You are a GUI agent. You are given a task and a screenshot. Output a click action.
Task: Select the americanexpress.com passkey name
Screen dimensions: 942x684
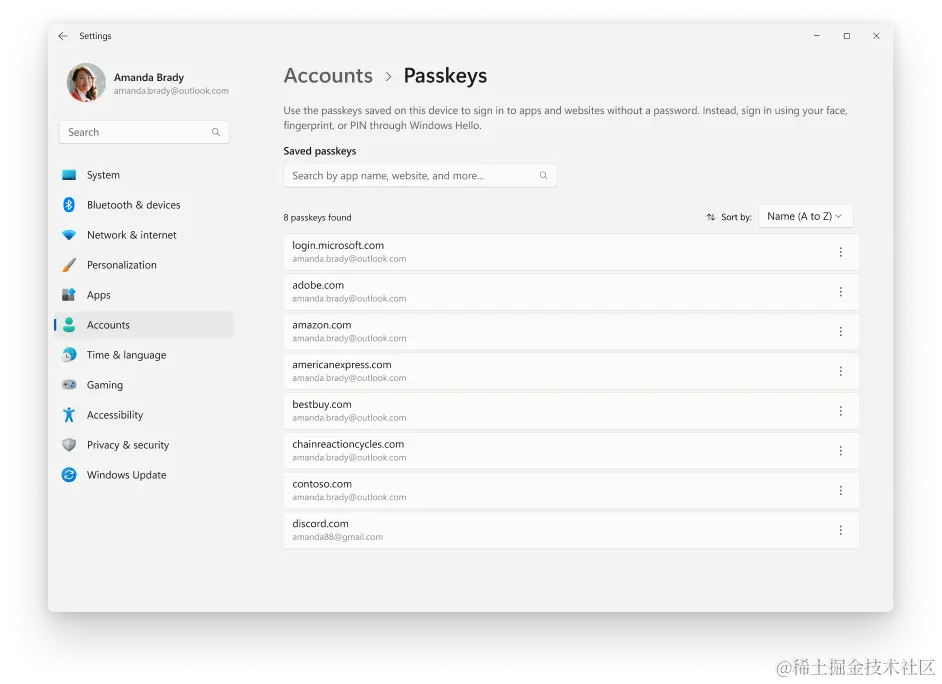point(341,365)
